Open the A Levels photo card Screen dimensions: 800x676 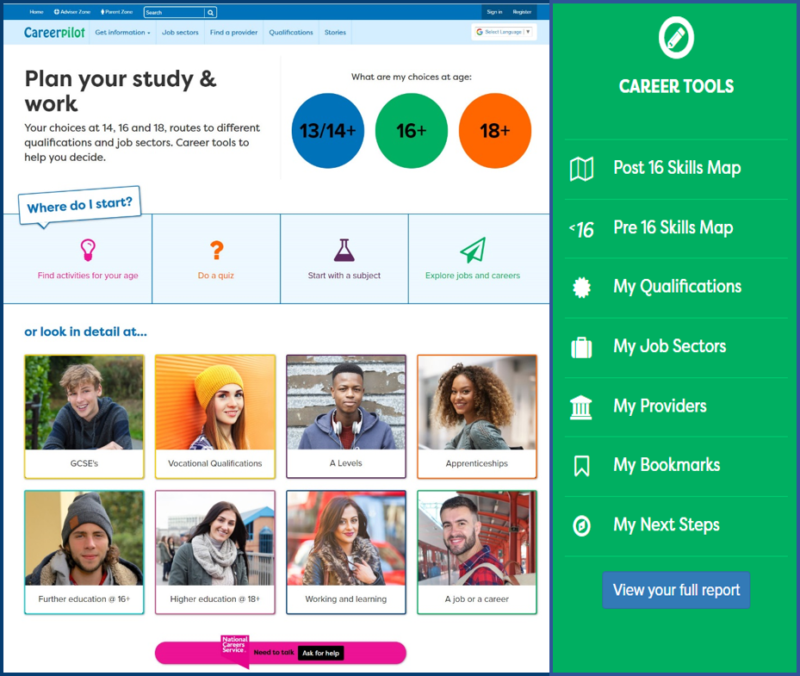pos(346,417)
